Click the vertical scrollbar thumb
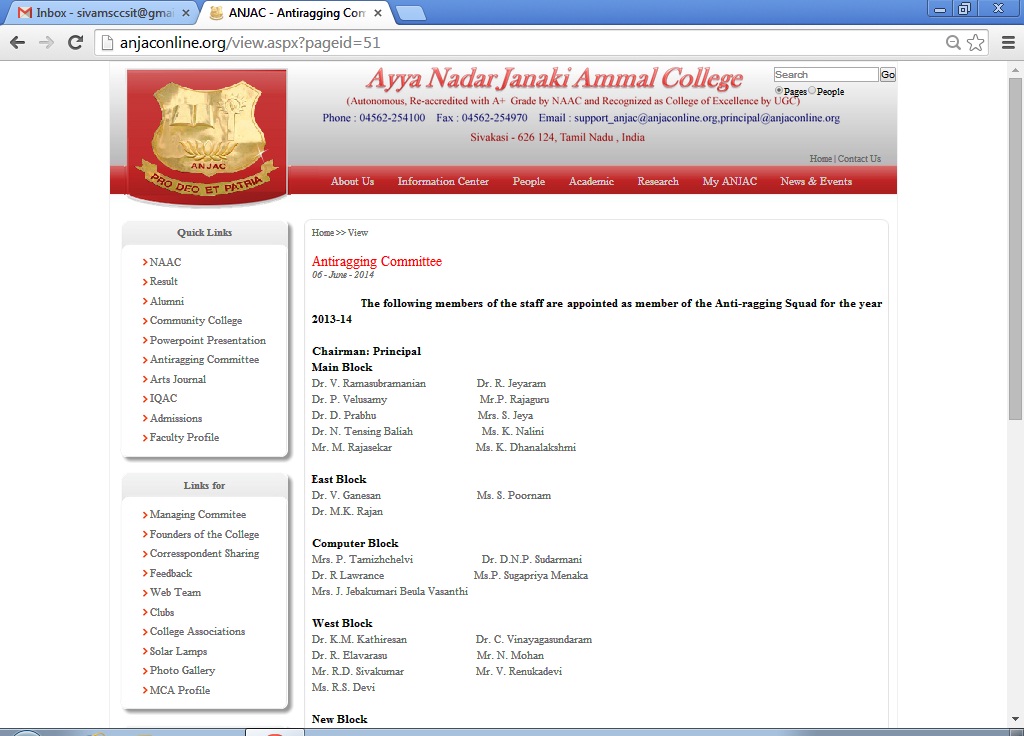 point(1015,248)
